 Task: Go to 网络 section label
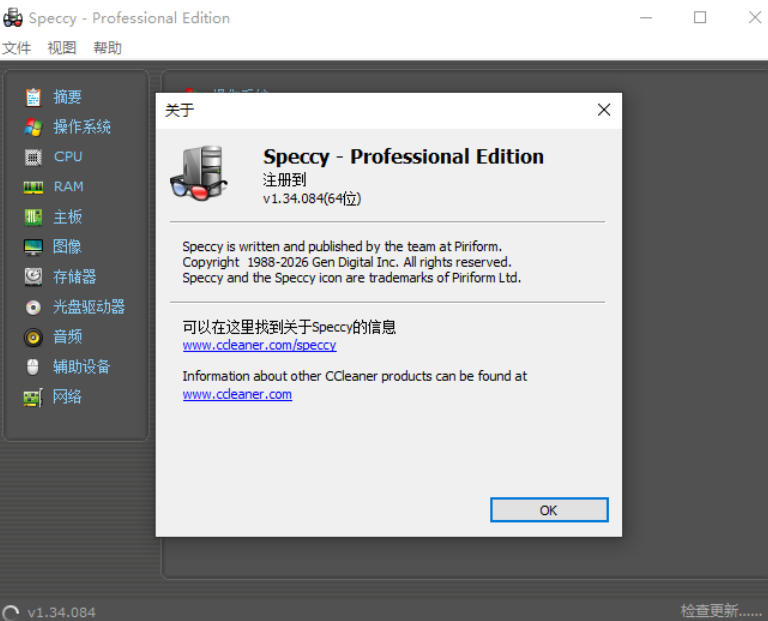(x=67, y=397)
